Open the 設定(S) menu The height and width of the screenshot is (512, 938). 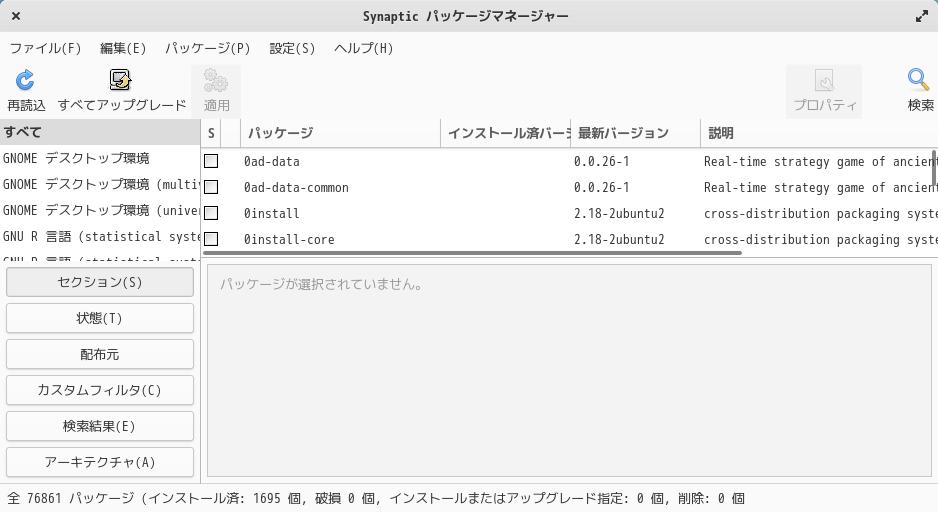(x=292, y=48)
